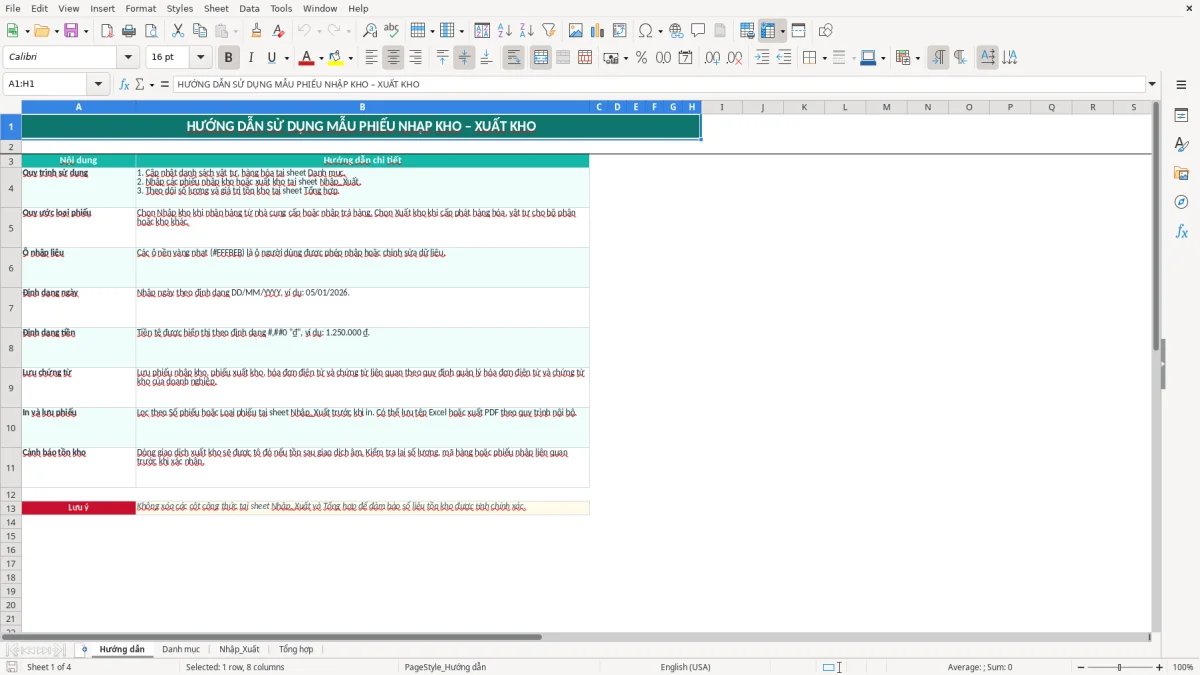Toggle Underline formatting
The image size is (1200, 675).
click(271, 58)
